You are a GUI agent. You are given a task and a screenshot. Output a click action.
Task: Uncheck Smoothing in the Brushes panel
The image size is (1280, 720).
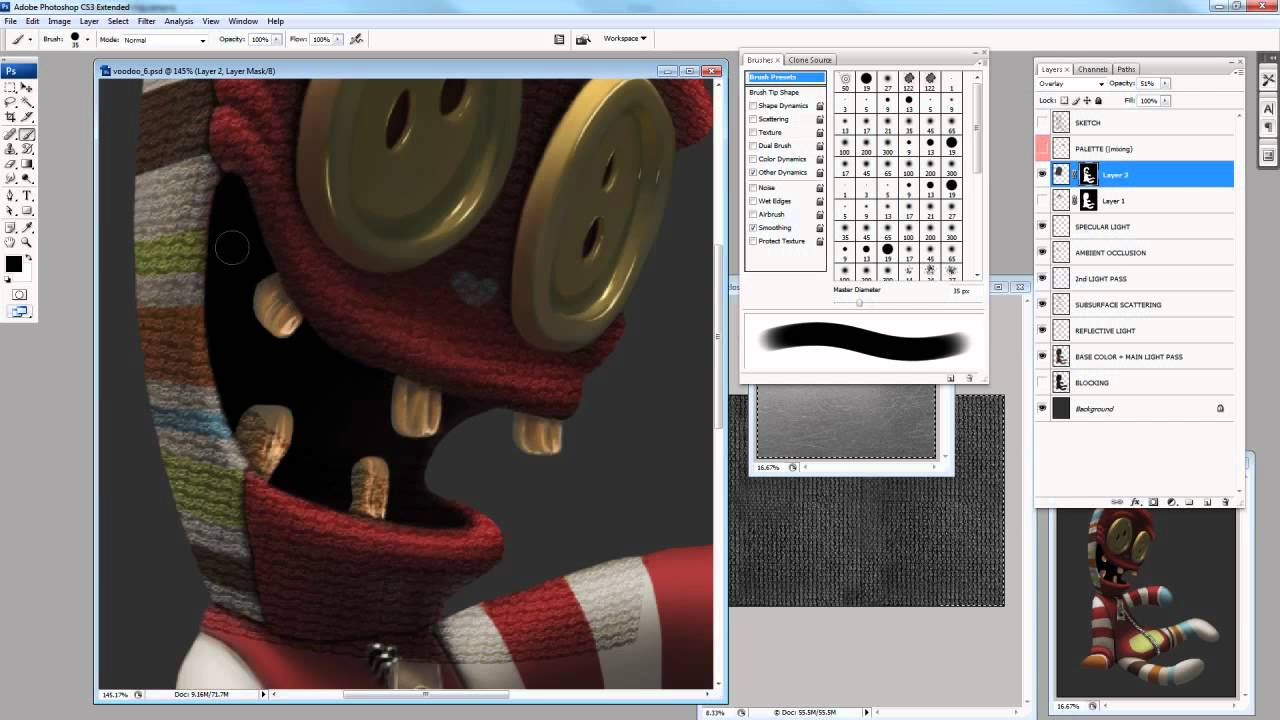[x=753, y=228]
